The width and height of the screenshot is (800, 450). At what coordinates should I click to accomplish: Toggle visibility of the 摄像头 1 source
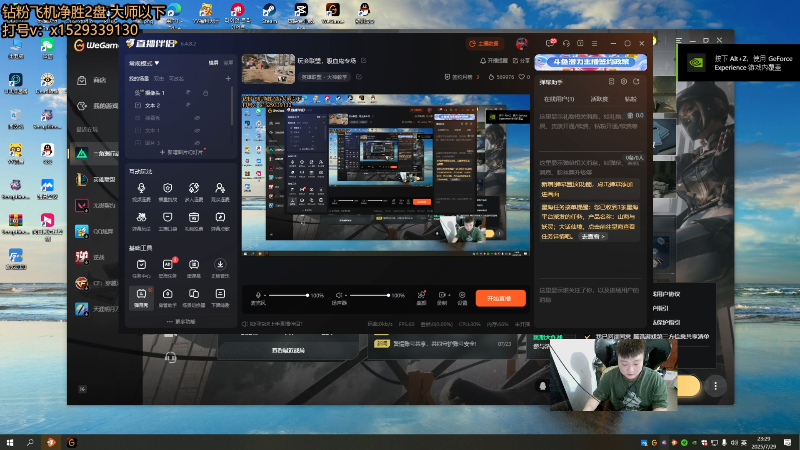(x=188, y=93)
